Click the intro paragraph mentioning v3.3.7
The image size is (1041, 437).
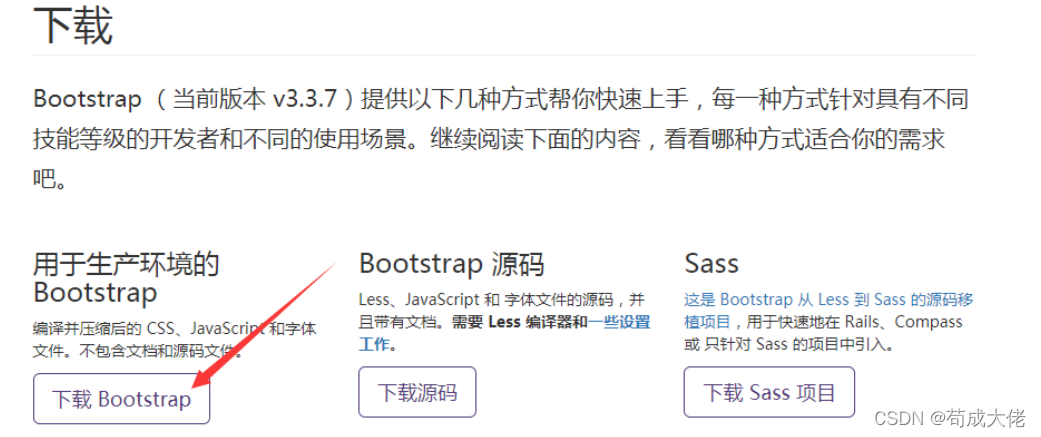501,139
